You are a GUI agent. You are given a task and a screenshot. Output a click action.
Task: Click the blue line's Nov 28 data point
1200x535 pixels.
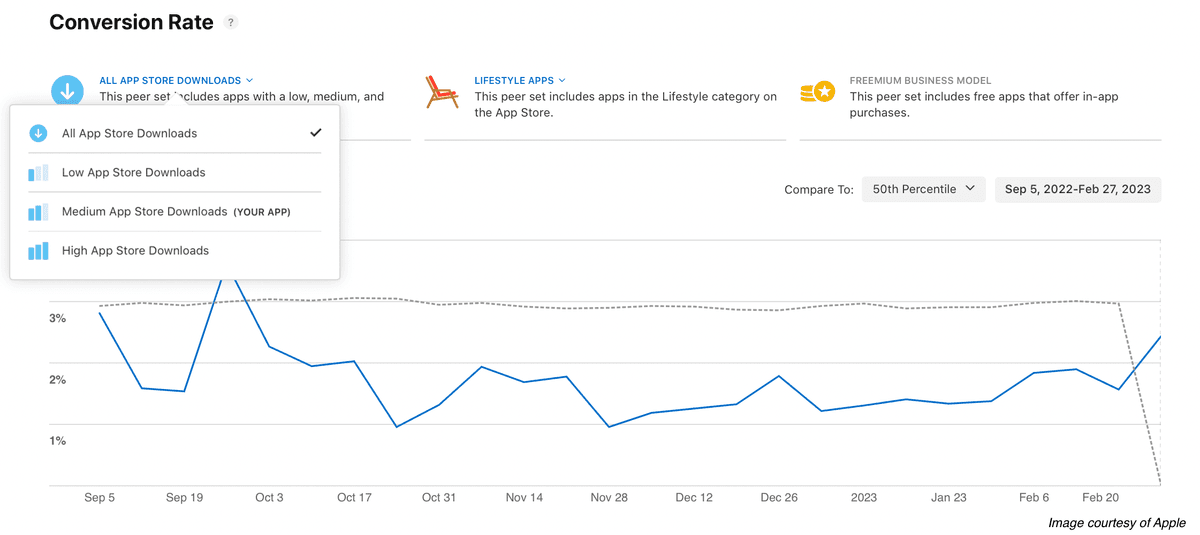pos(609,427)
